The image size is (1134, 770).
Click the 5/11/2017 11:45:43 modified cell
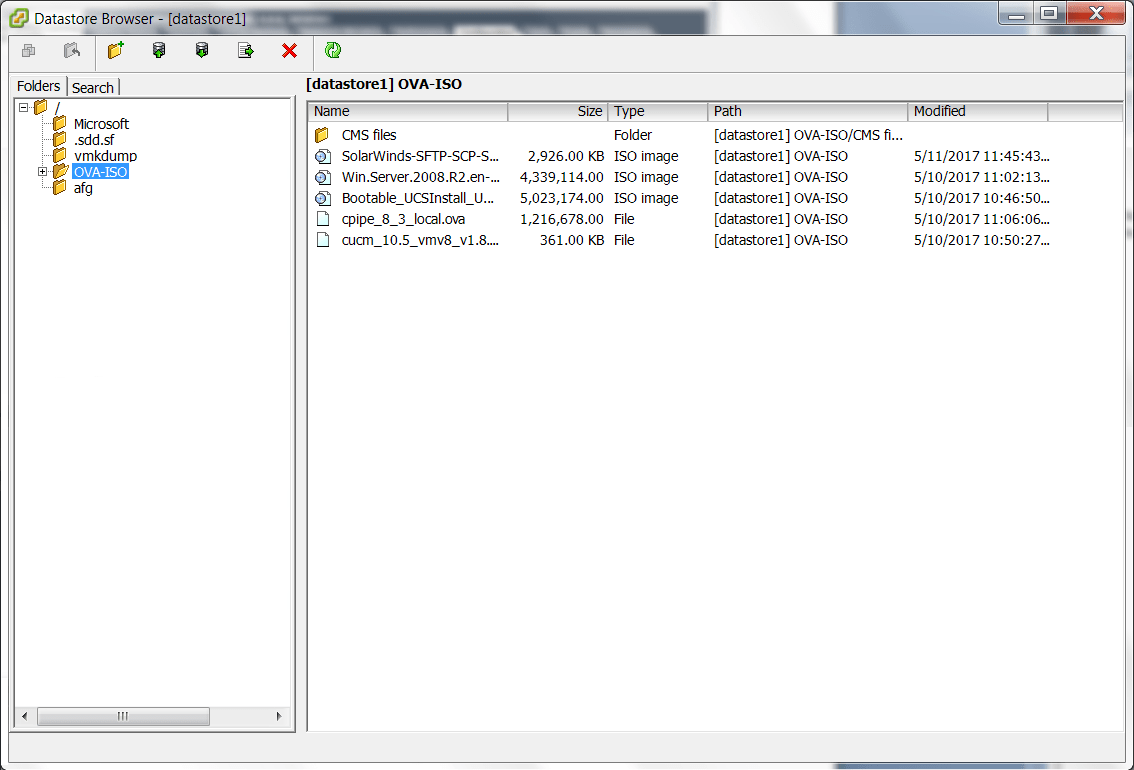[x=981, y=156]
